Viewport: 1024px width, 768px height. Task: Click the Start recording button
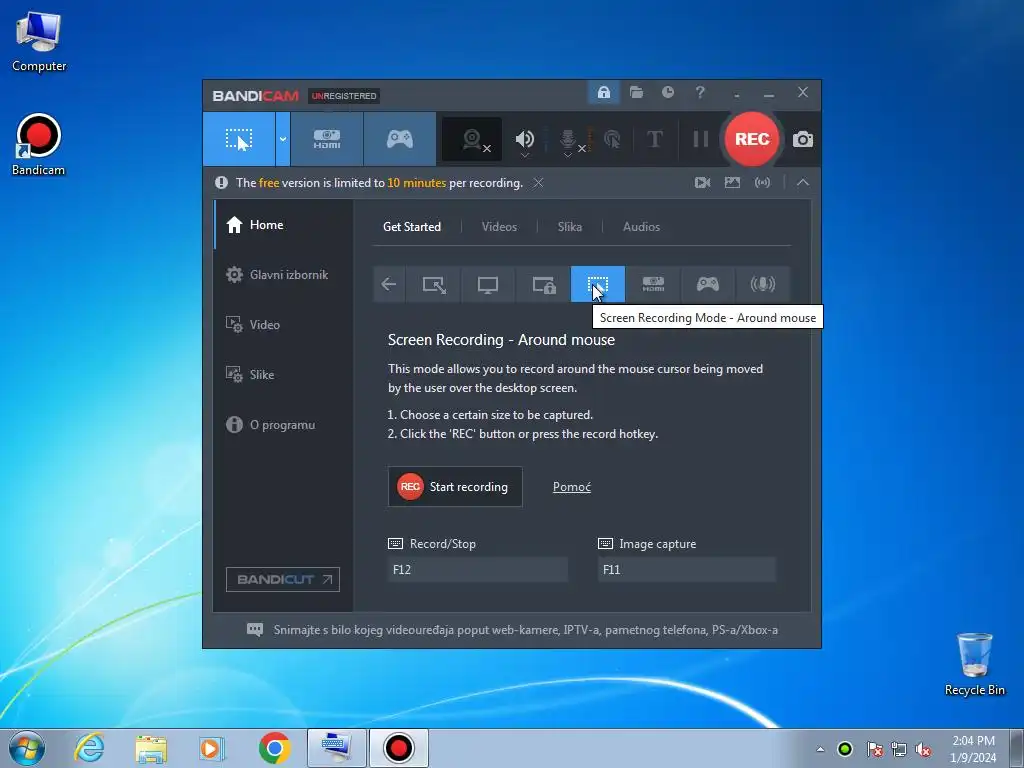[x=455, y=487]
